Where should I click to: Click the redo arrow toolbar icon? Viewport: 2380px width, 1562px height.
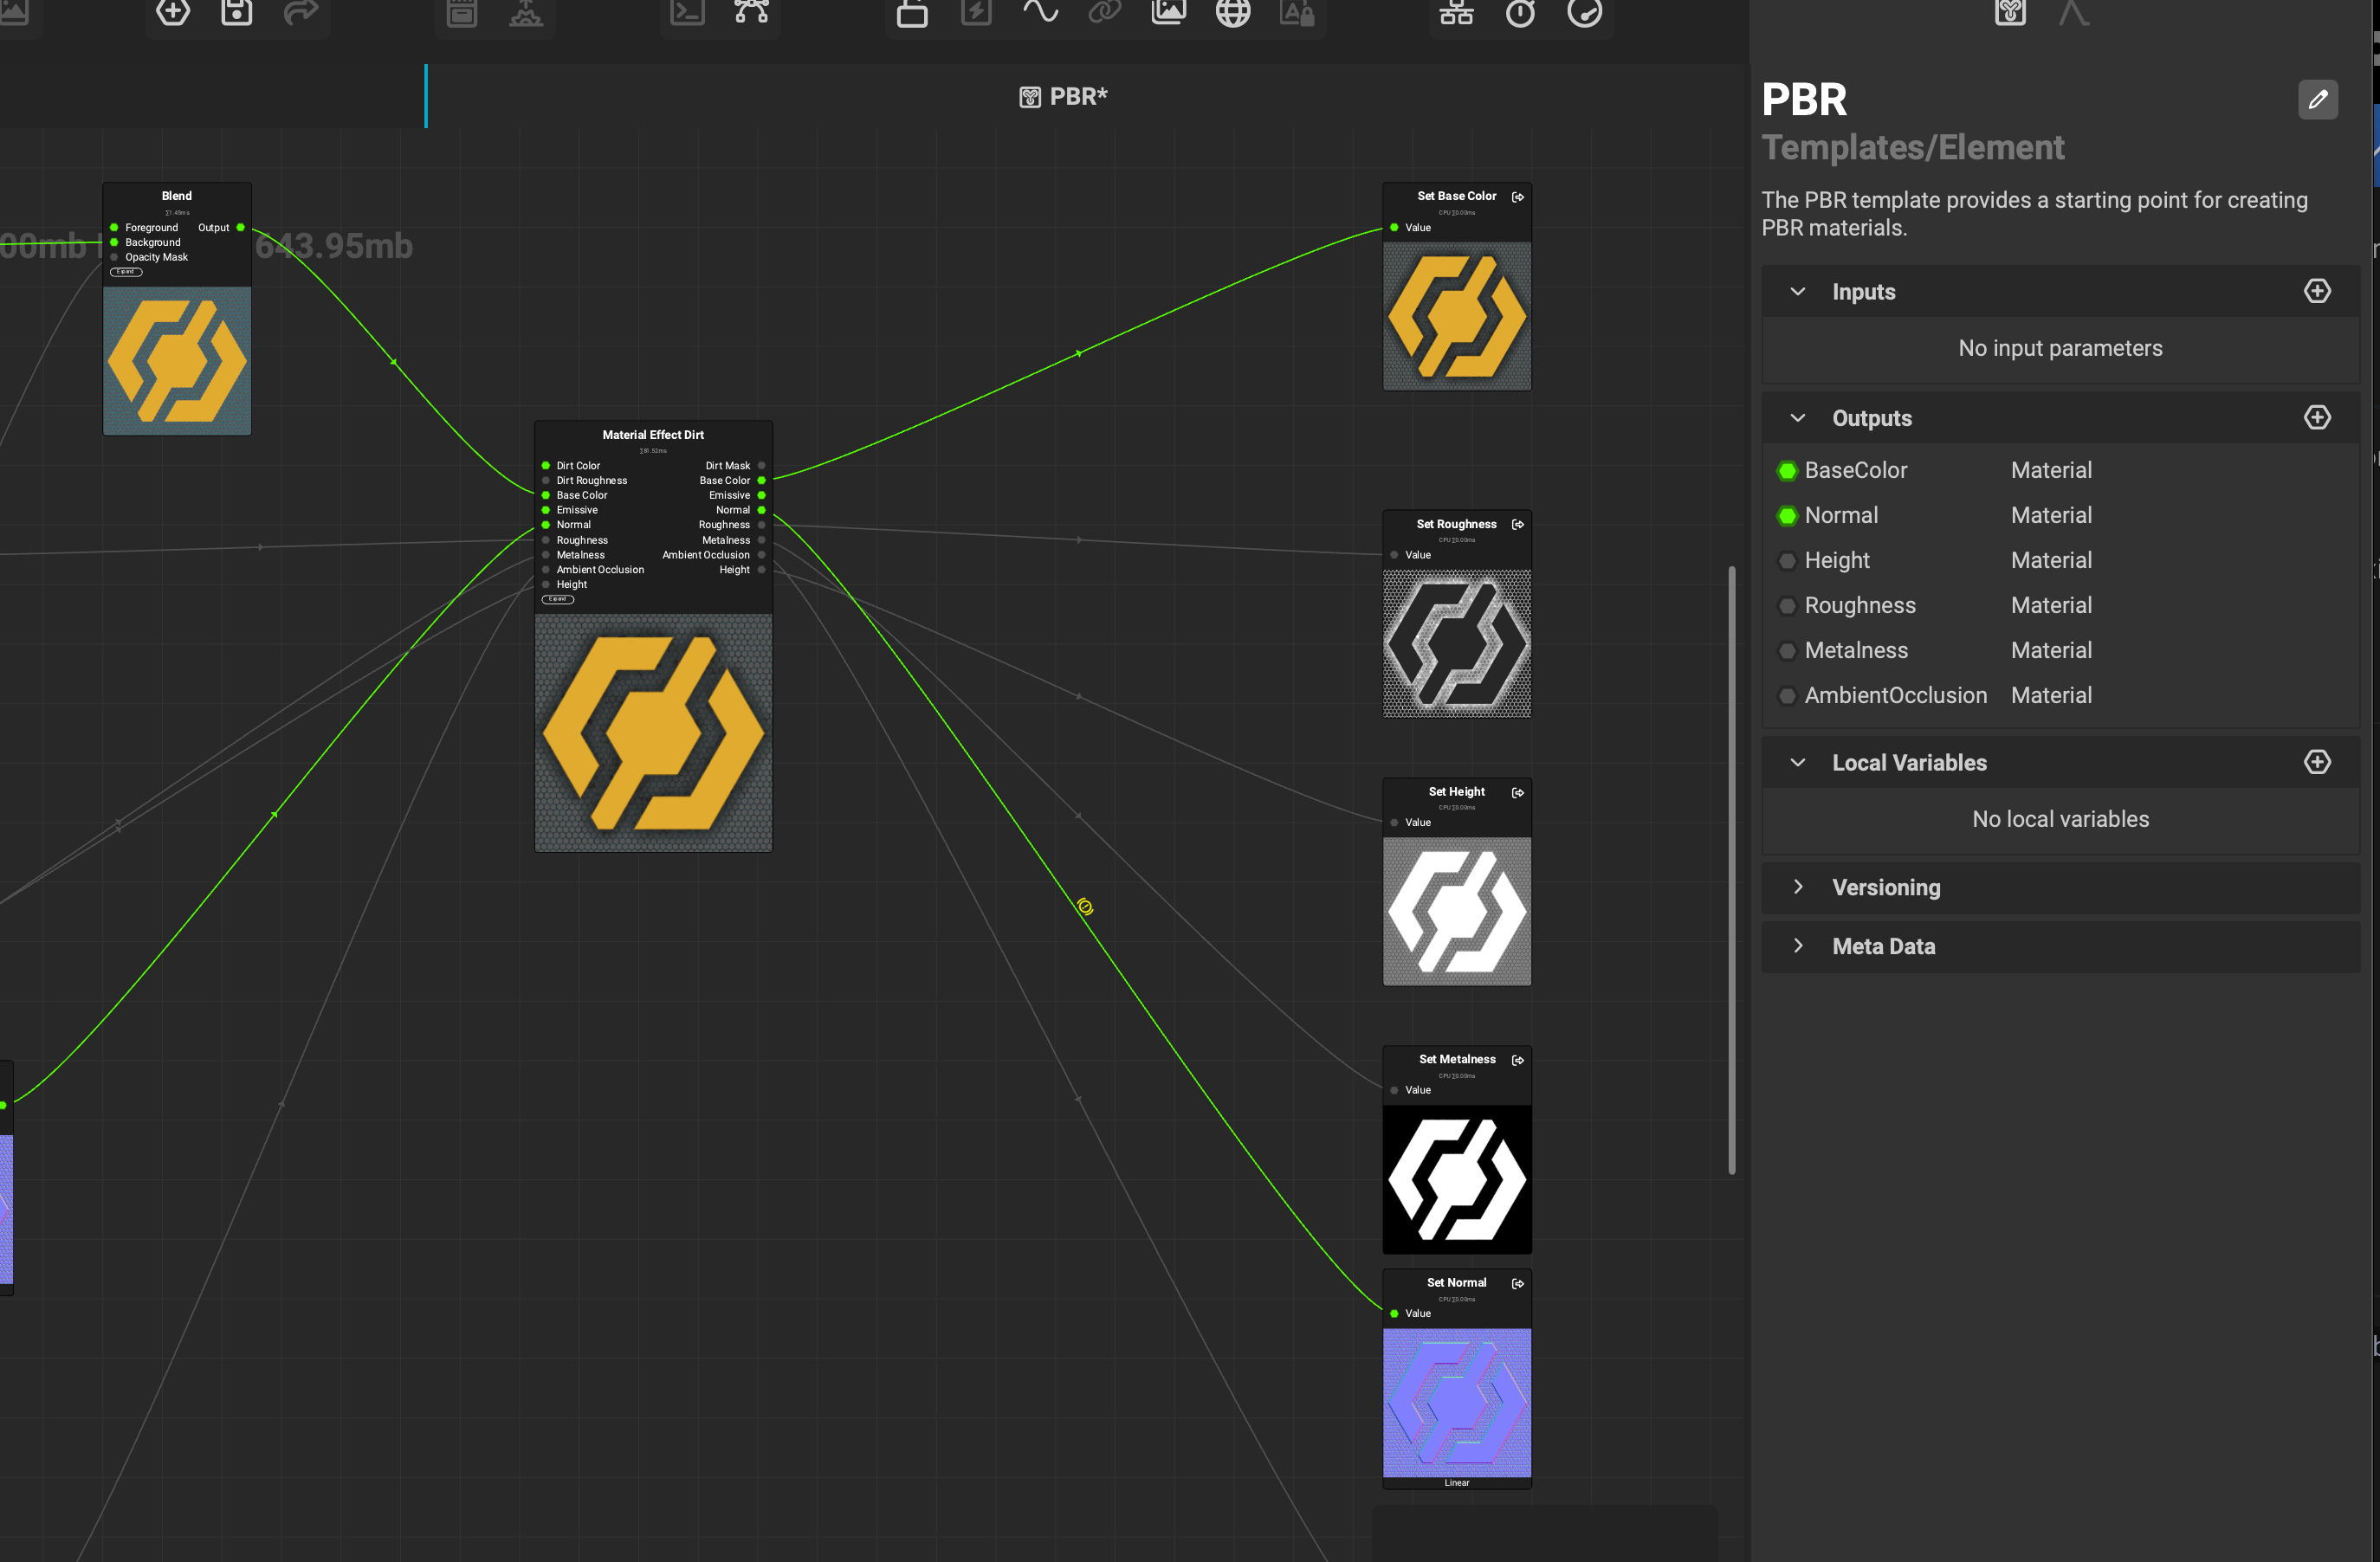(301, 12)
